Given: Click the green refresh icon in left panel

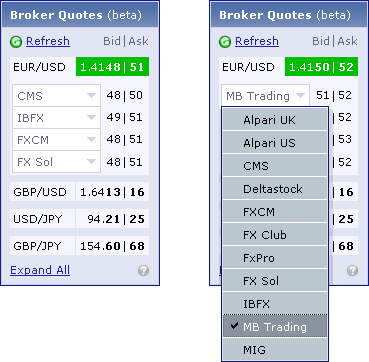Looking at the screenshot, I should click(x=16, y=42).
